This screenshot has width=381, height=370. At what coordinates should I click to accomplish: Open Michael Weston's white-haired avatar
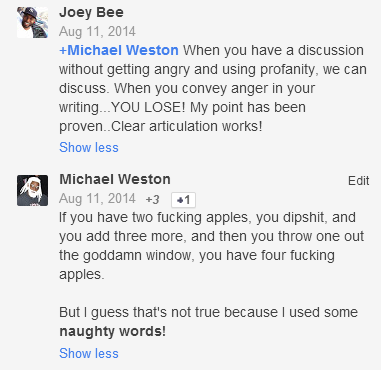pyautogui.click(x=32, y=190)
